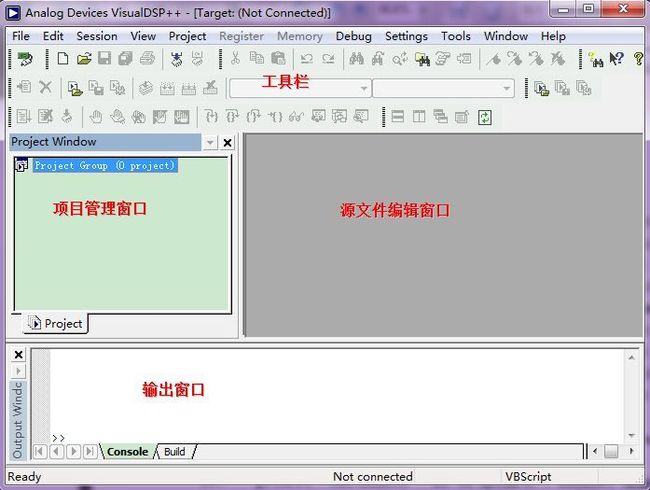
Task: Open the File menu
Action: (x=21, y=36)
